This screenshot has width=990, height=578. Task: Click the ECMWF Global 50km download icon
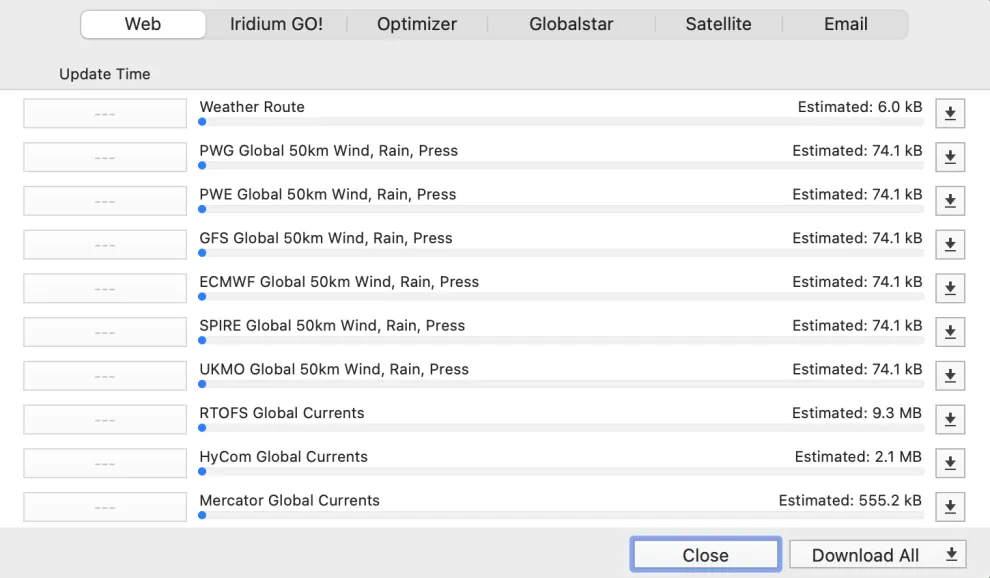(949, 288)
